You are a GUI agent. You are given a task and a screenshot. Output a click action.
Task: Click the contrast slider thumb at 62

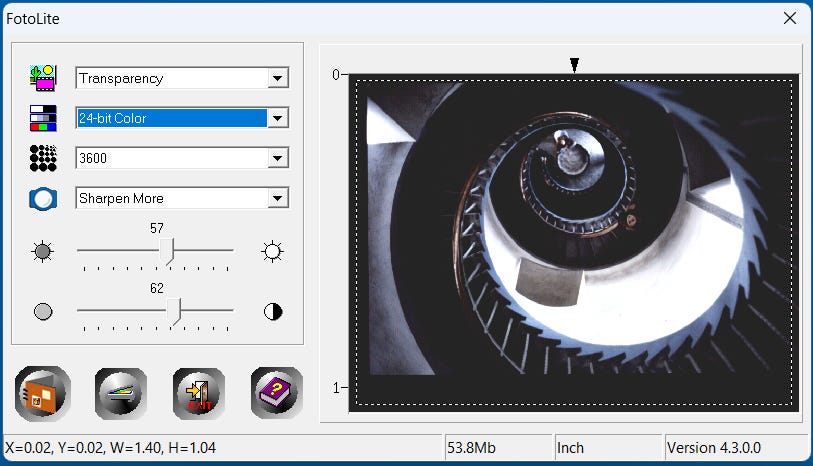[174, 312]
